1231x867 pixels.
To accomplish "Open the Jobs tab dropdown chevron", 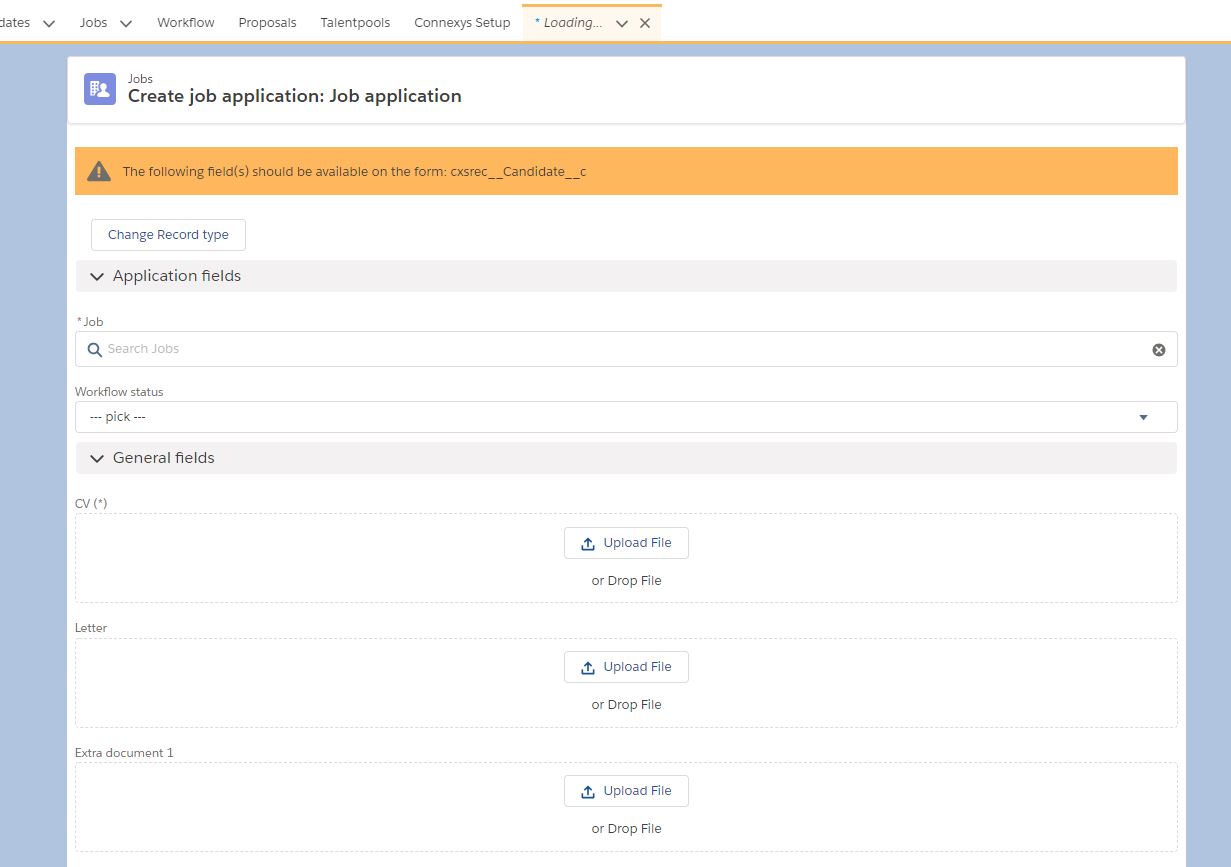I will click(126, 23).
